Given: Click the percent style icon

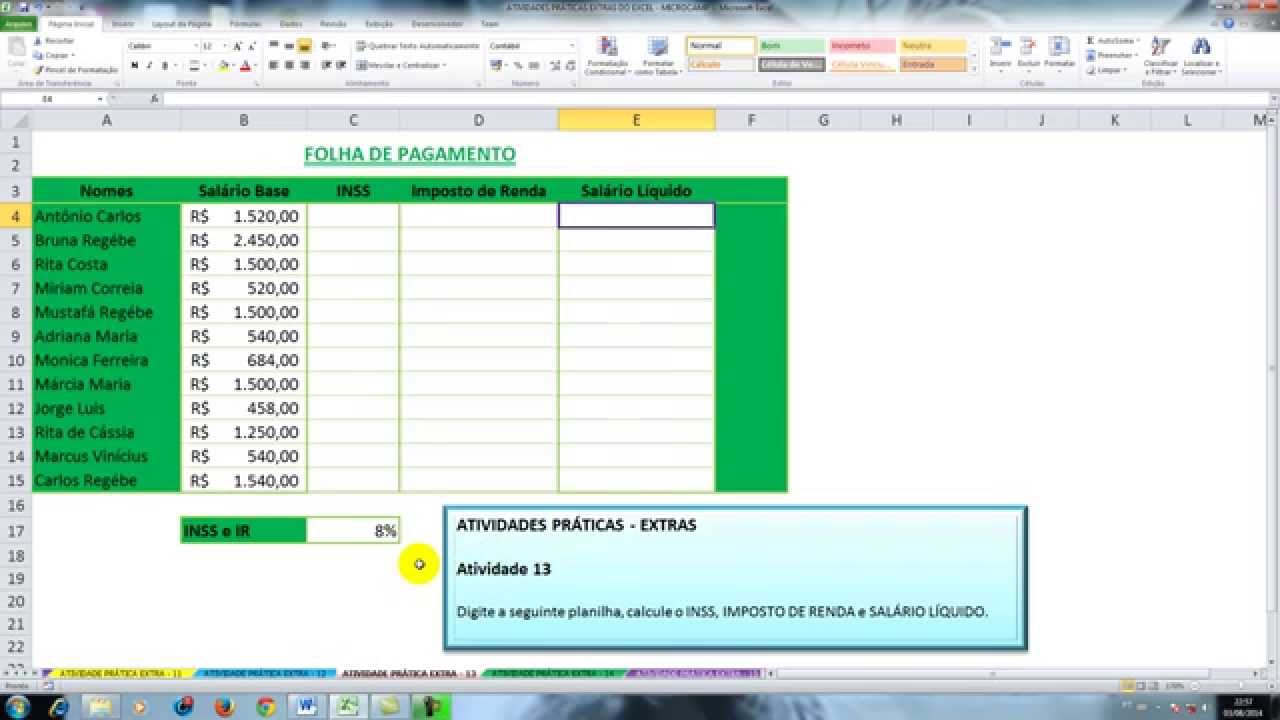Looking at the screenshot, I should 517,65.
